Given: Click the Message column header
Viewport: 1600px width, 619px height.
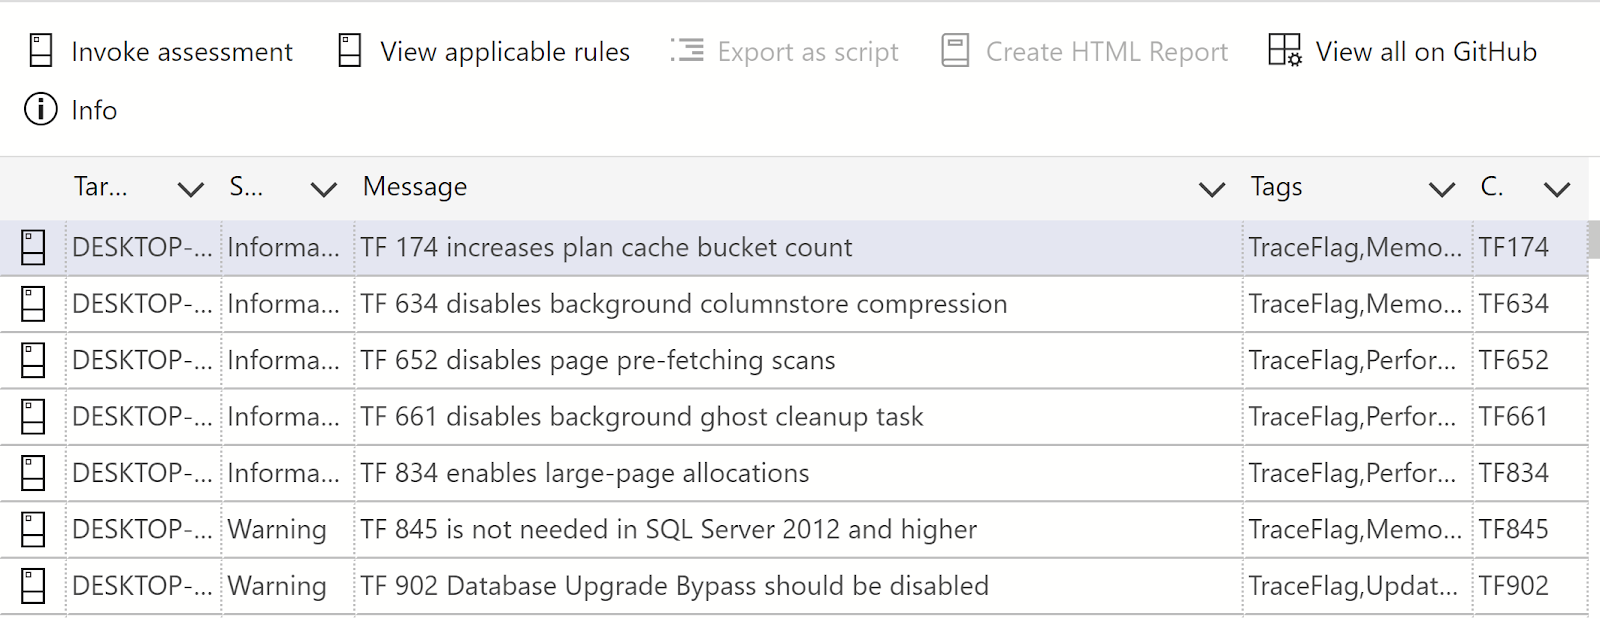Looking at the screenshot, I should pyautogui.click(x=415, y=187).
